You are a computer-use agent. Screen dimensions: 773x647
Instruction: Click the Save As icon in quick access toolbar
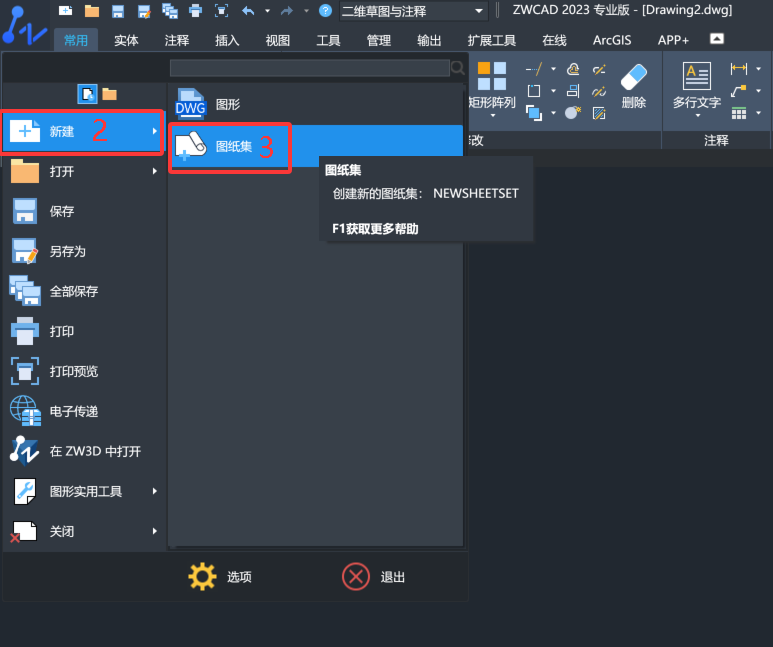144,11
